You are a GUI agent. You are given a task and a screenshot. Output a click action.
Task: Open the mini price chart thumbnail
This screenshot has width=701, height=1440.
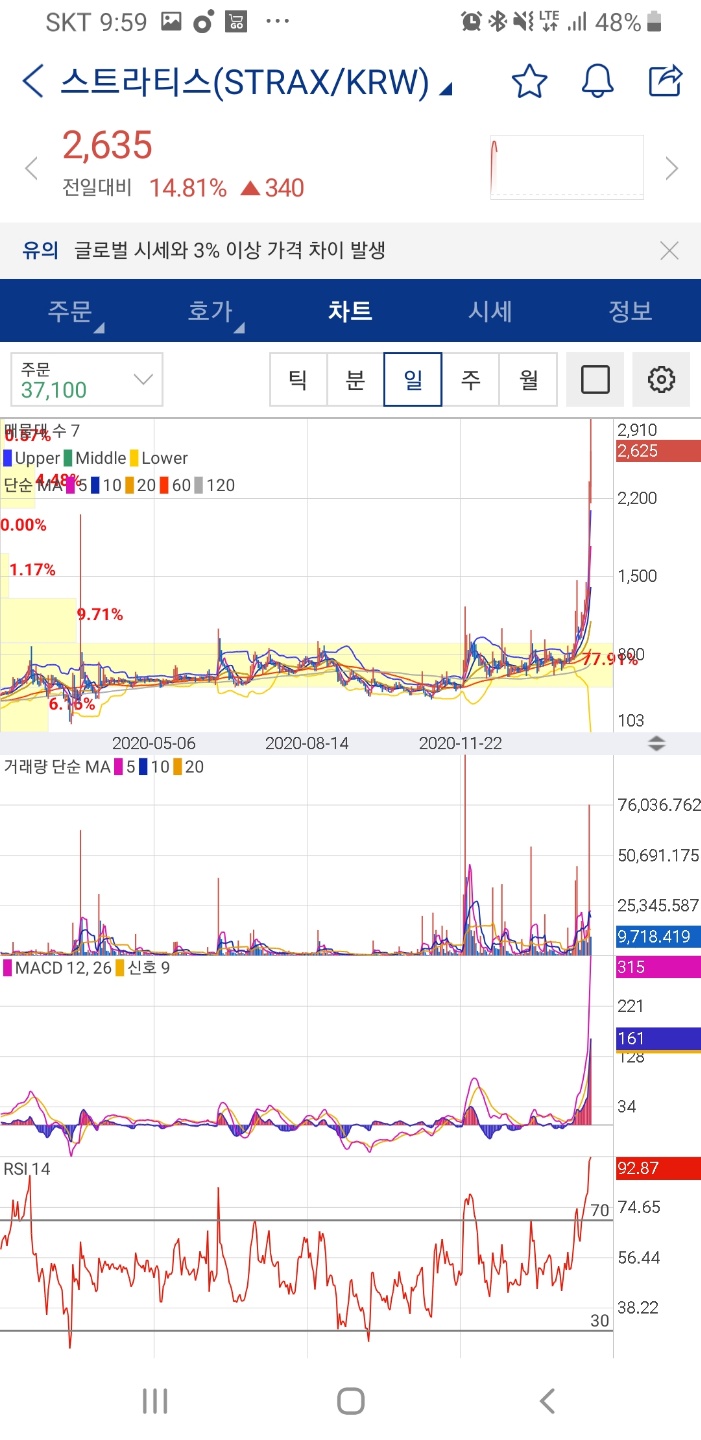pyautogui.click(x=566, y=167)
